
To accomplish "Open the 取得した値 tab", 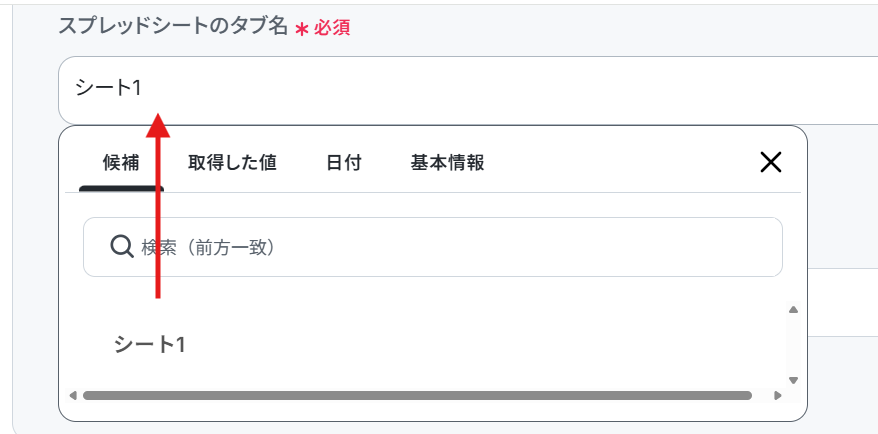I will pyautogui.click(x=232, y=162).
